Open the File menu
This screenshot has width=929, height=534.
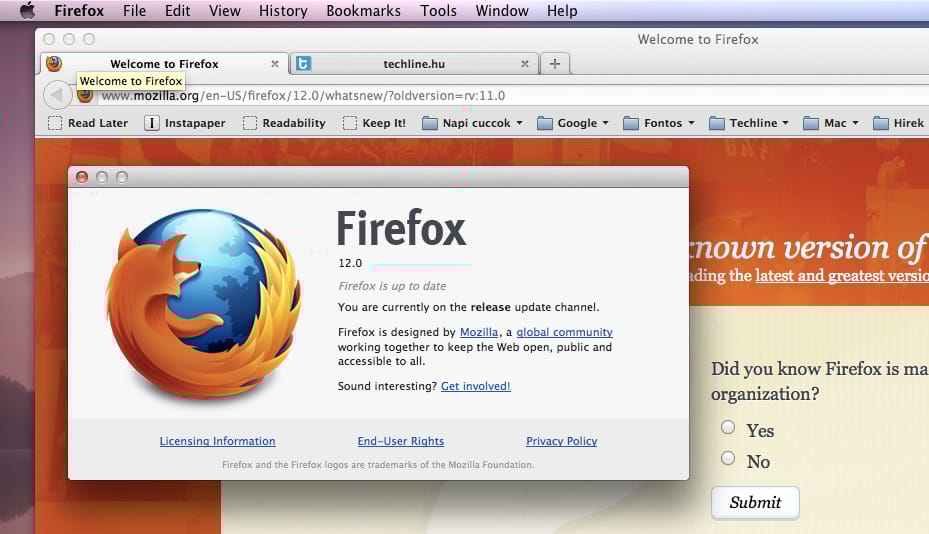[x=134, y=11]
